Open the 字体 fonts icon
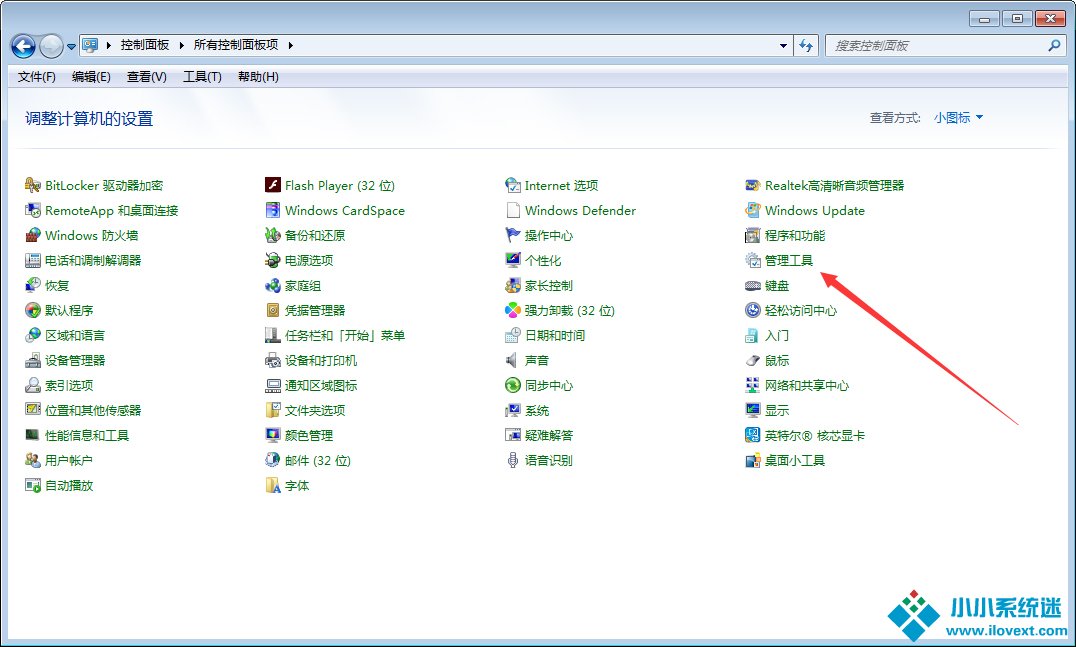The image size is (1076, 647). [x=272, y=485]
